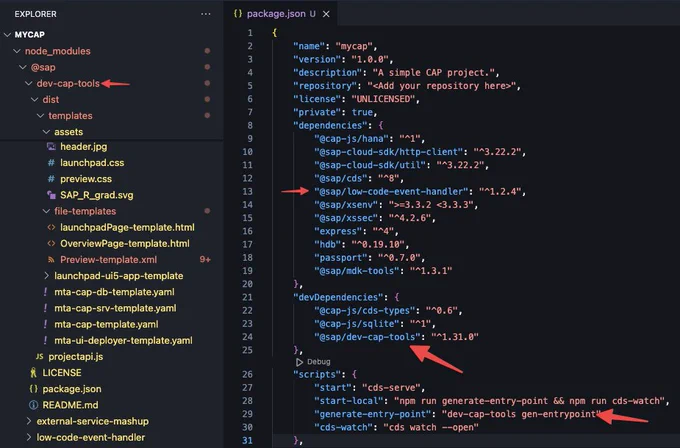Screen dimensions: 680x448
Task: Open header.jpg image file icon
Action: (x=51, y=147)
